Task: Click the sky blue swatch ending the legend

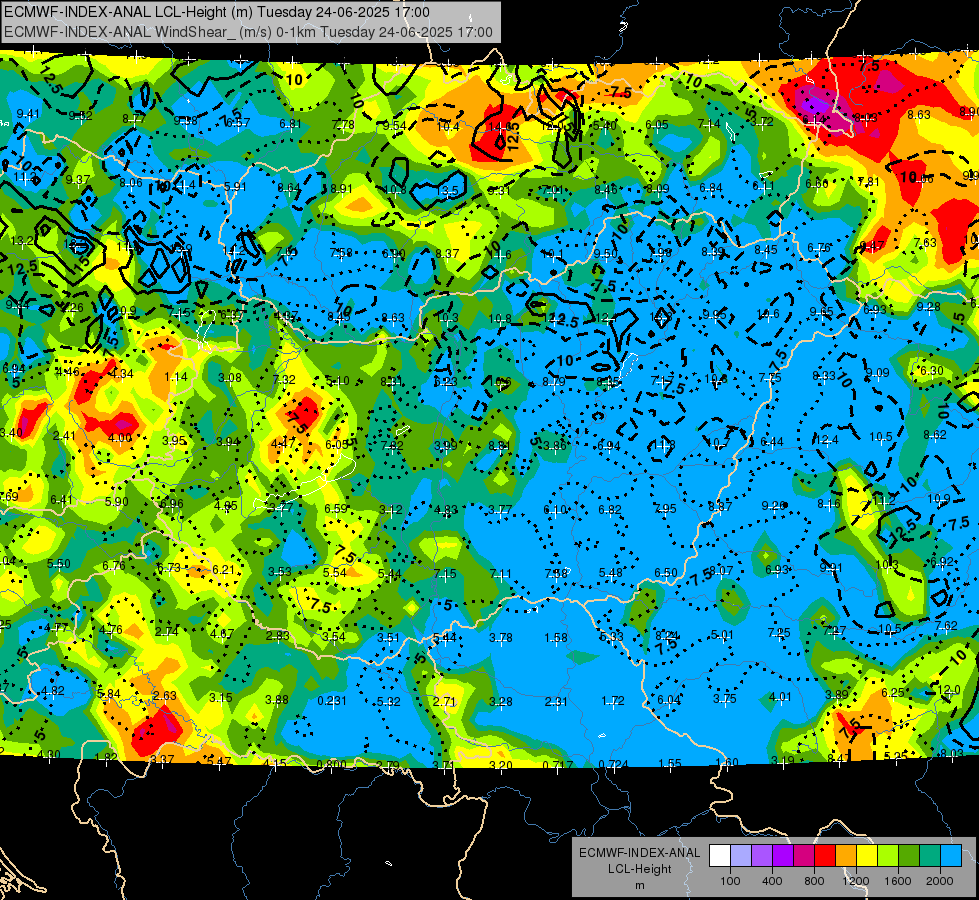Action: 951,856
